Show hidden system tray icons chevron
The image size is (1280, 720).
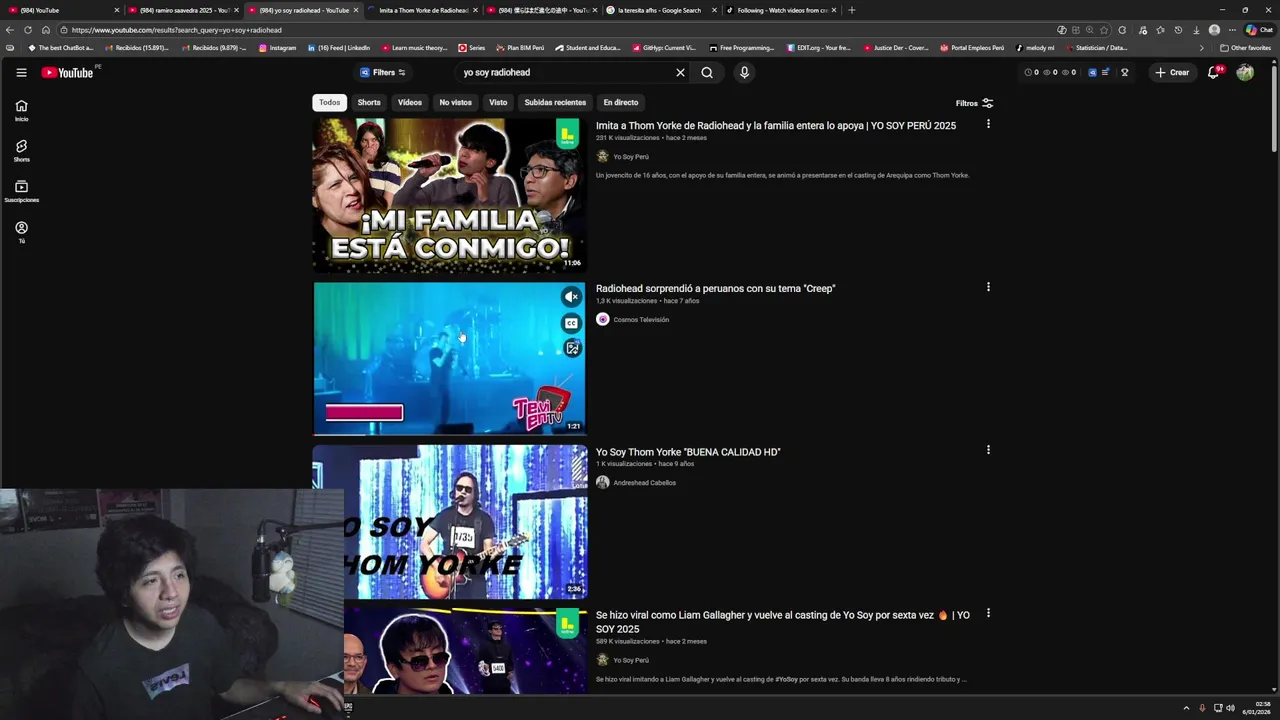tap(1186, 708)
